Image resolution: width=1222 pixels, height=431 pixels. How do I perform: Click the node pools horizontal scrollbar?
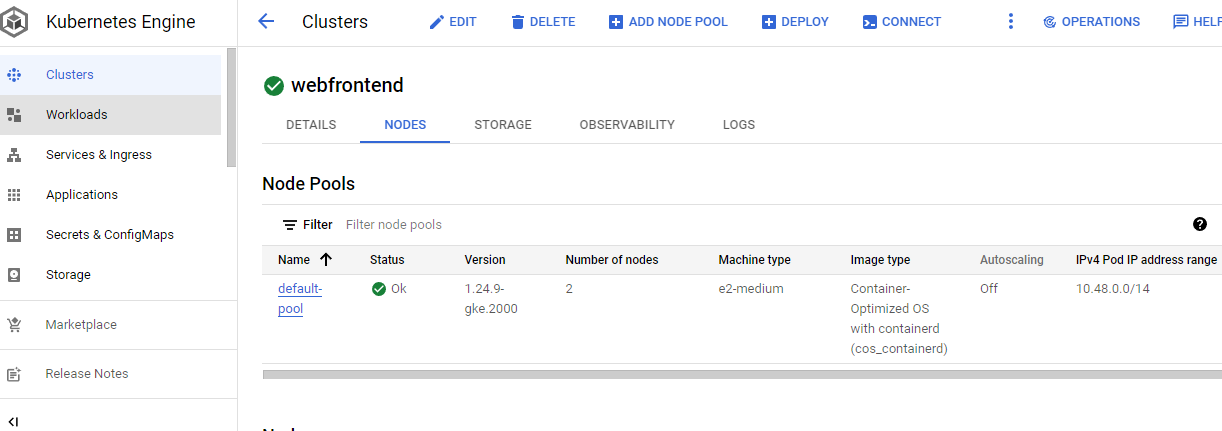[x=741, y=374]
